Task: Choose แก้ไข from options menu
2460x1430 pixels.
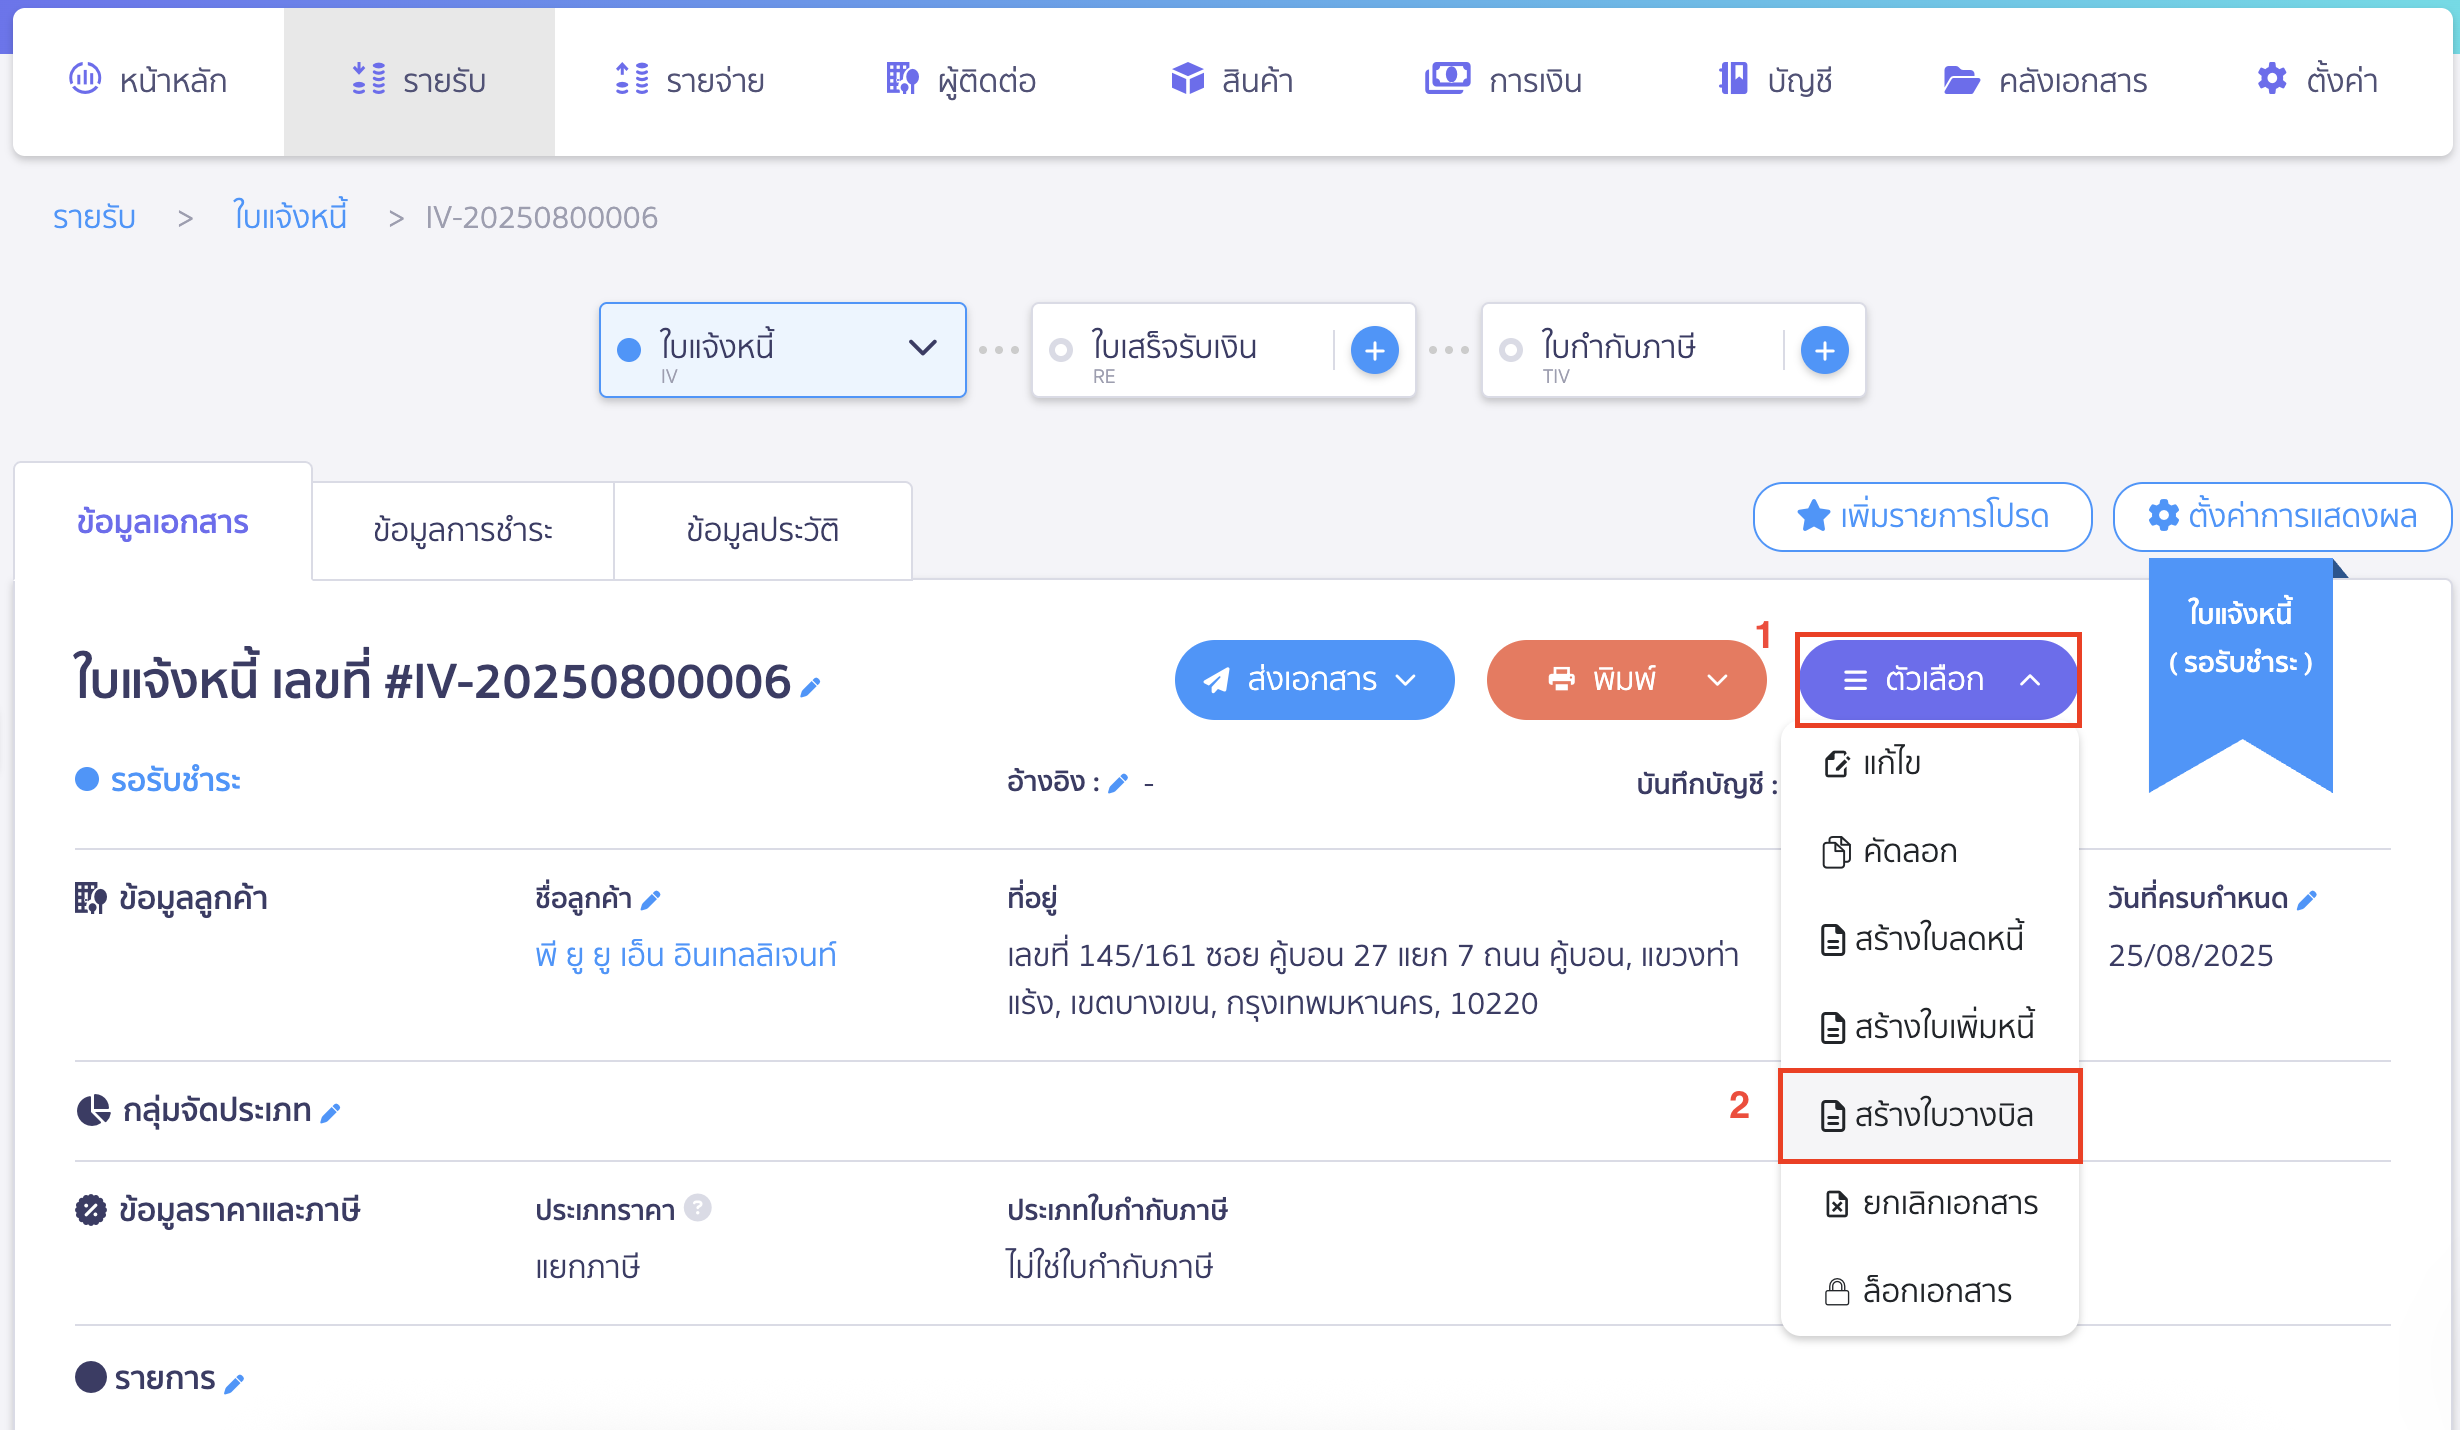Action: 1930,764
